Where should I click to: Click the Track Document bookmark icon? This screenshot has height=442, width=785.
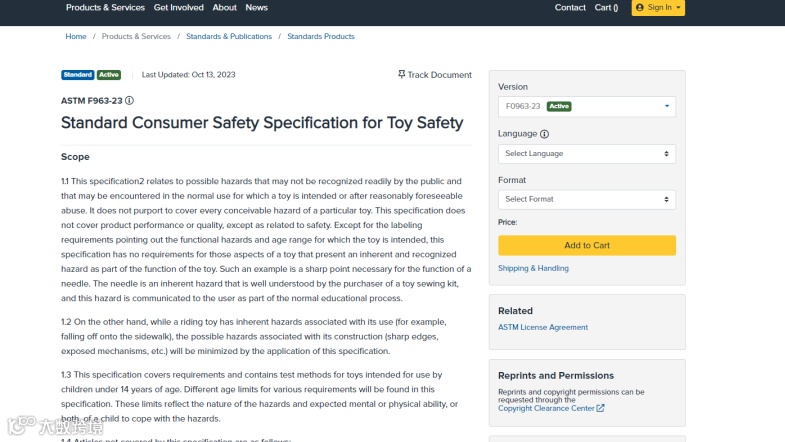[401, 74]
